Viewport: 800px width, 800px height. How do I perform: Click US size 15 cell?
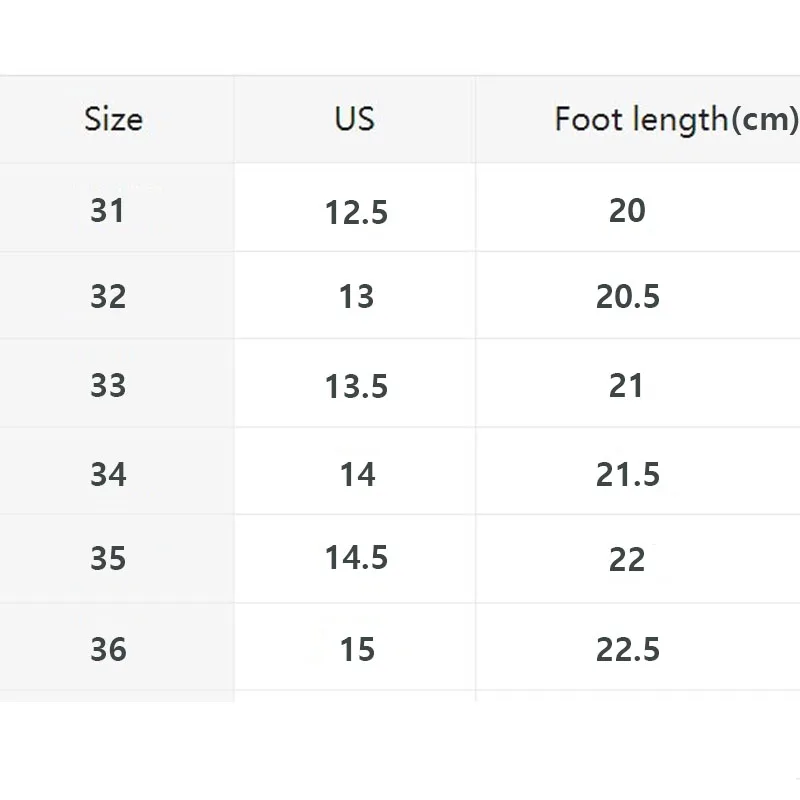tap(356, 649)
